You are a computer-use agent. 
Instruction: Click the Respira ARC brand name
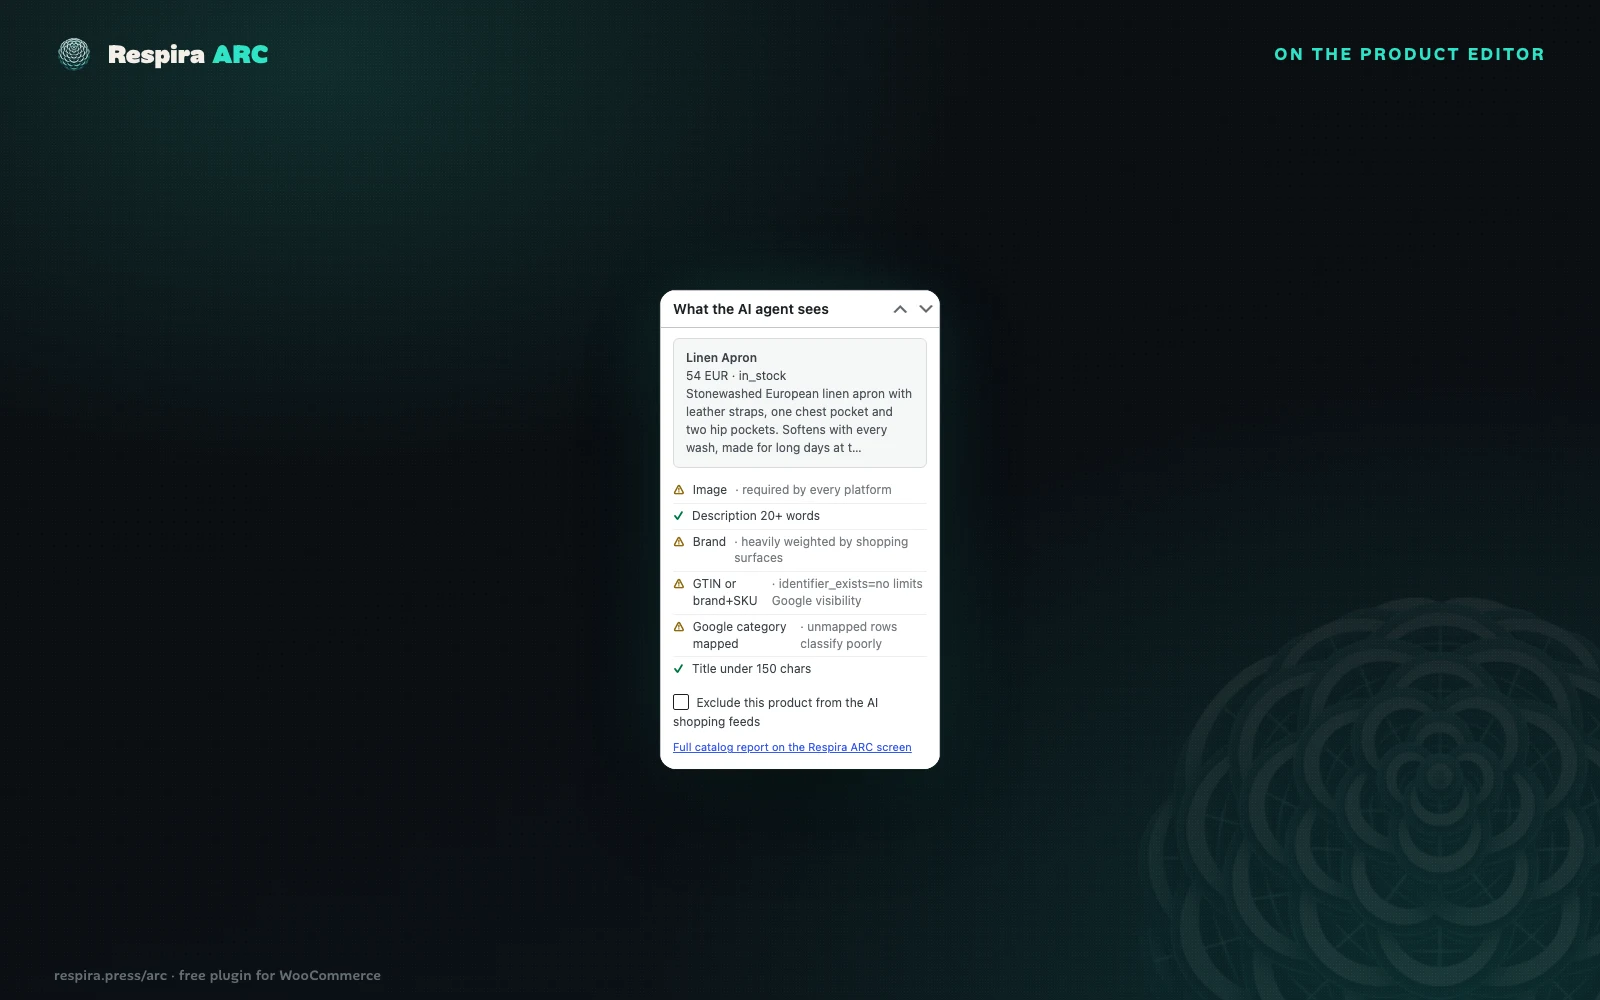tap(188, 55)
